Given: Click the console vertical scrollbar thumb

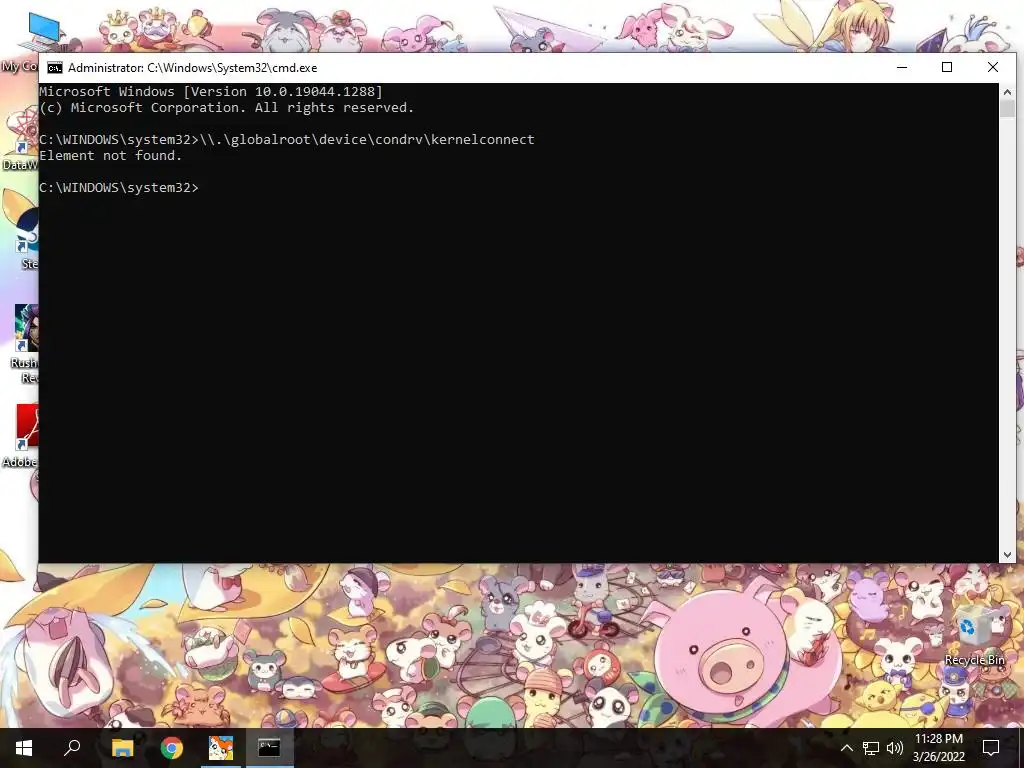Looking at the screenshot, I should tap(1007, 109).
